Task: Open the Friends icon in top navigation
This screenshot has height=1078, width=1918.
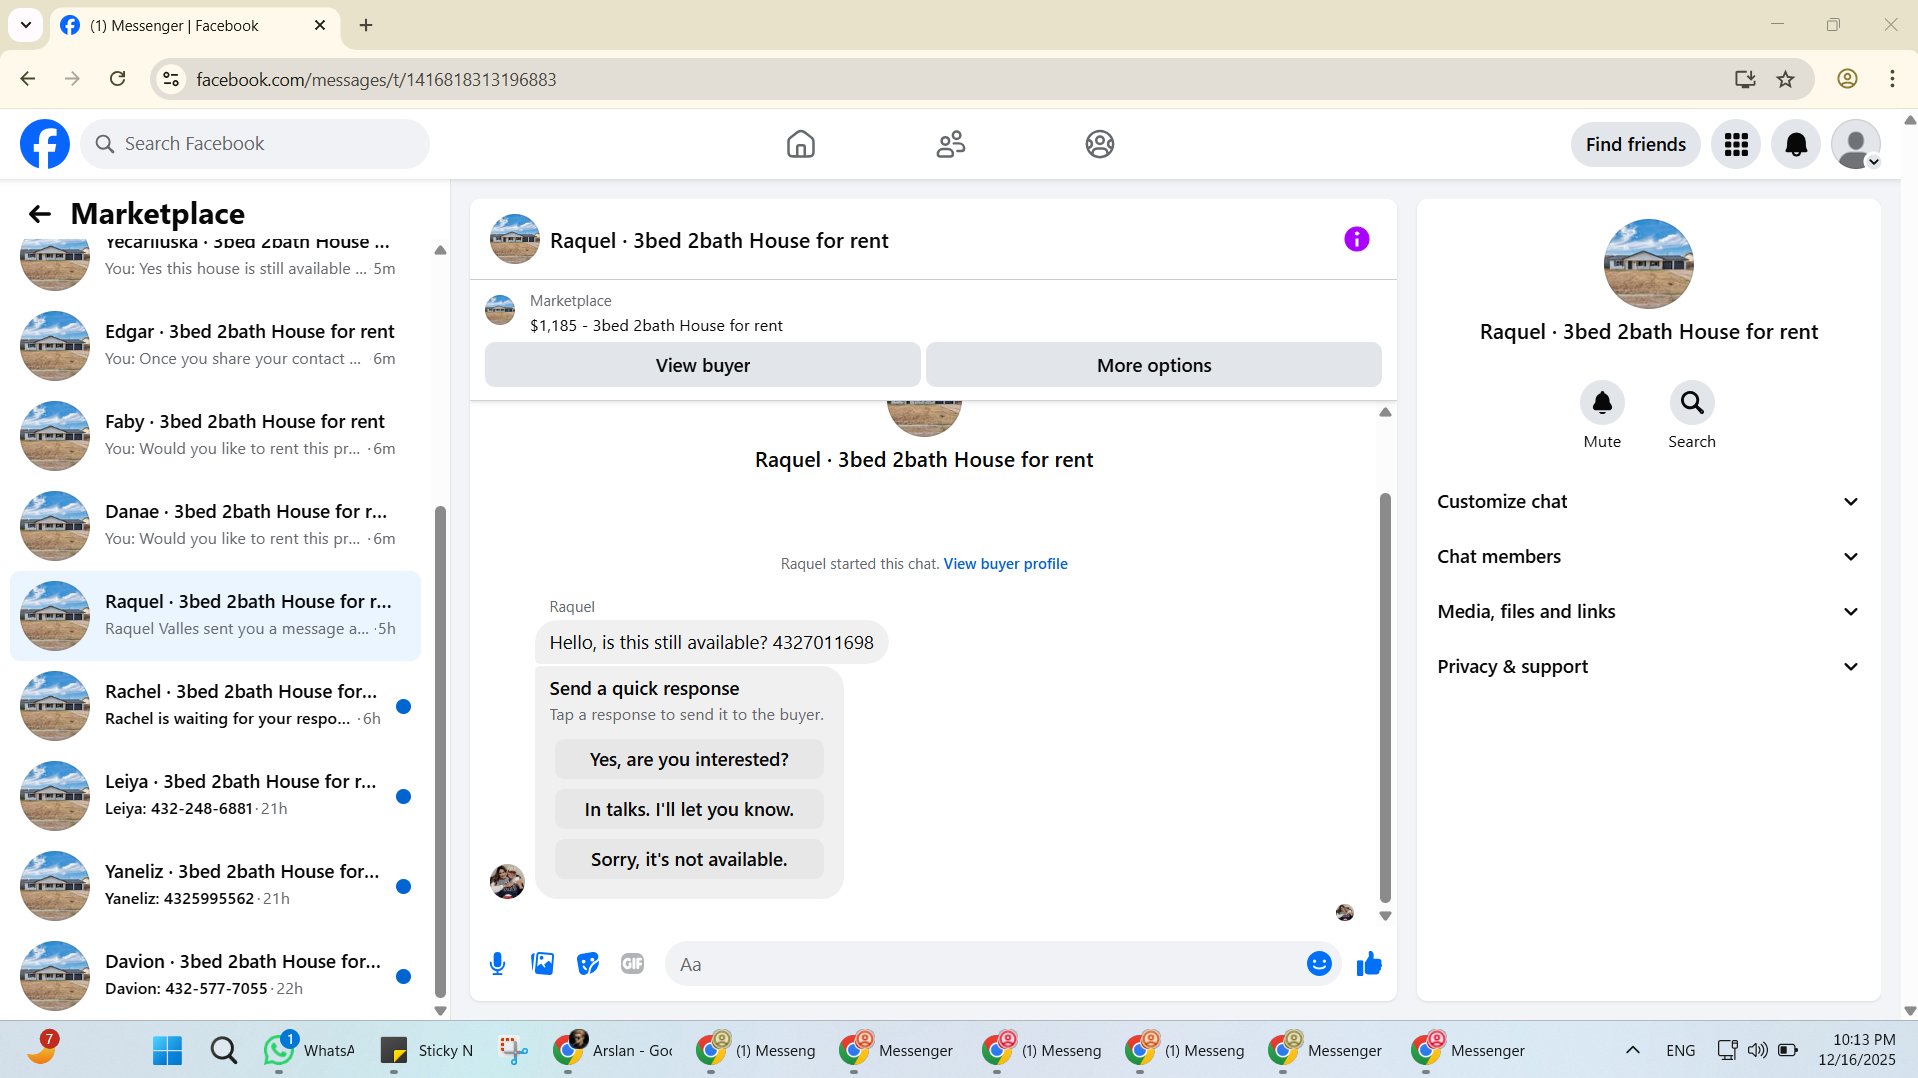Action: click(x=950, y=144)
